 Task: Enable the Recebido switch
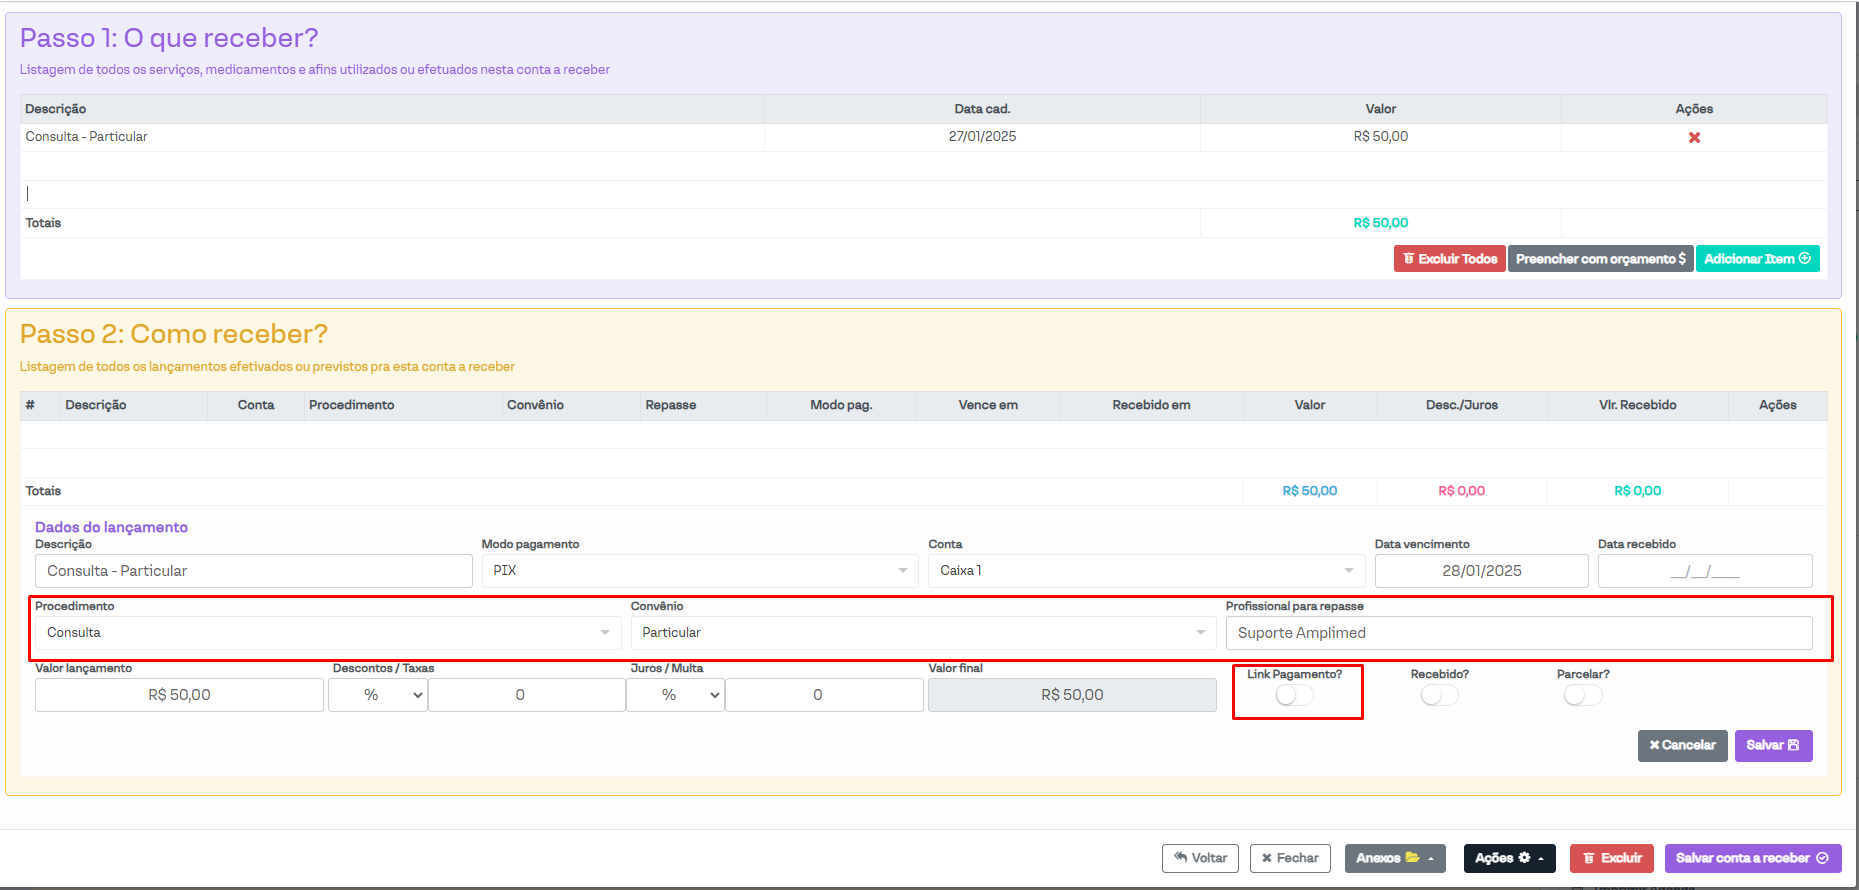pyautogui.click(x=1439, y=695)
